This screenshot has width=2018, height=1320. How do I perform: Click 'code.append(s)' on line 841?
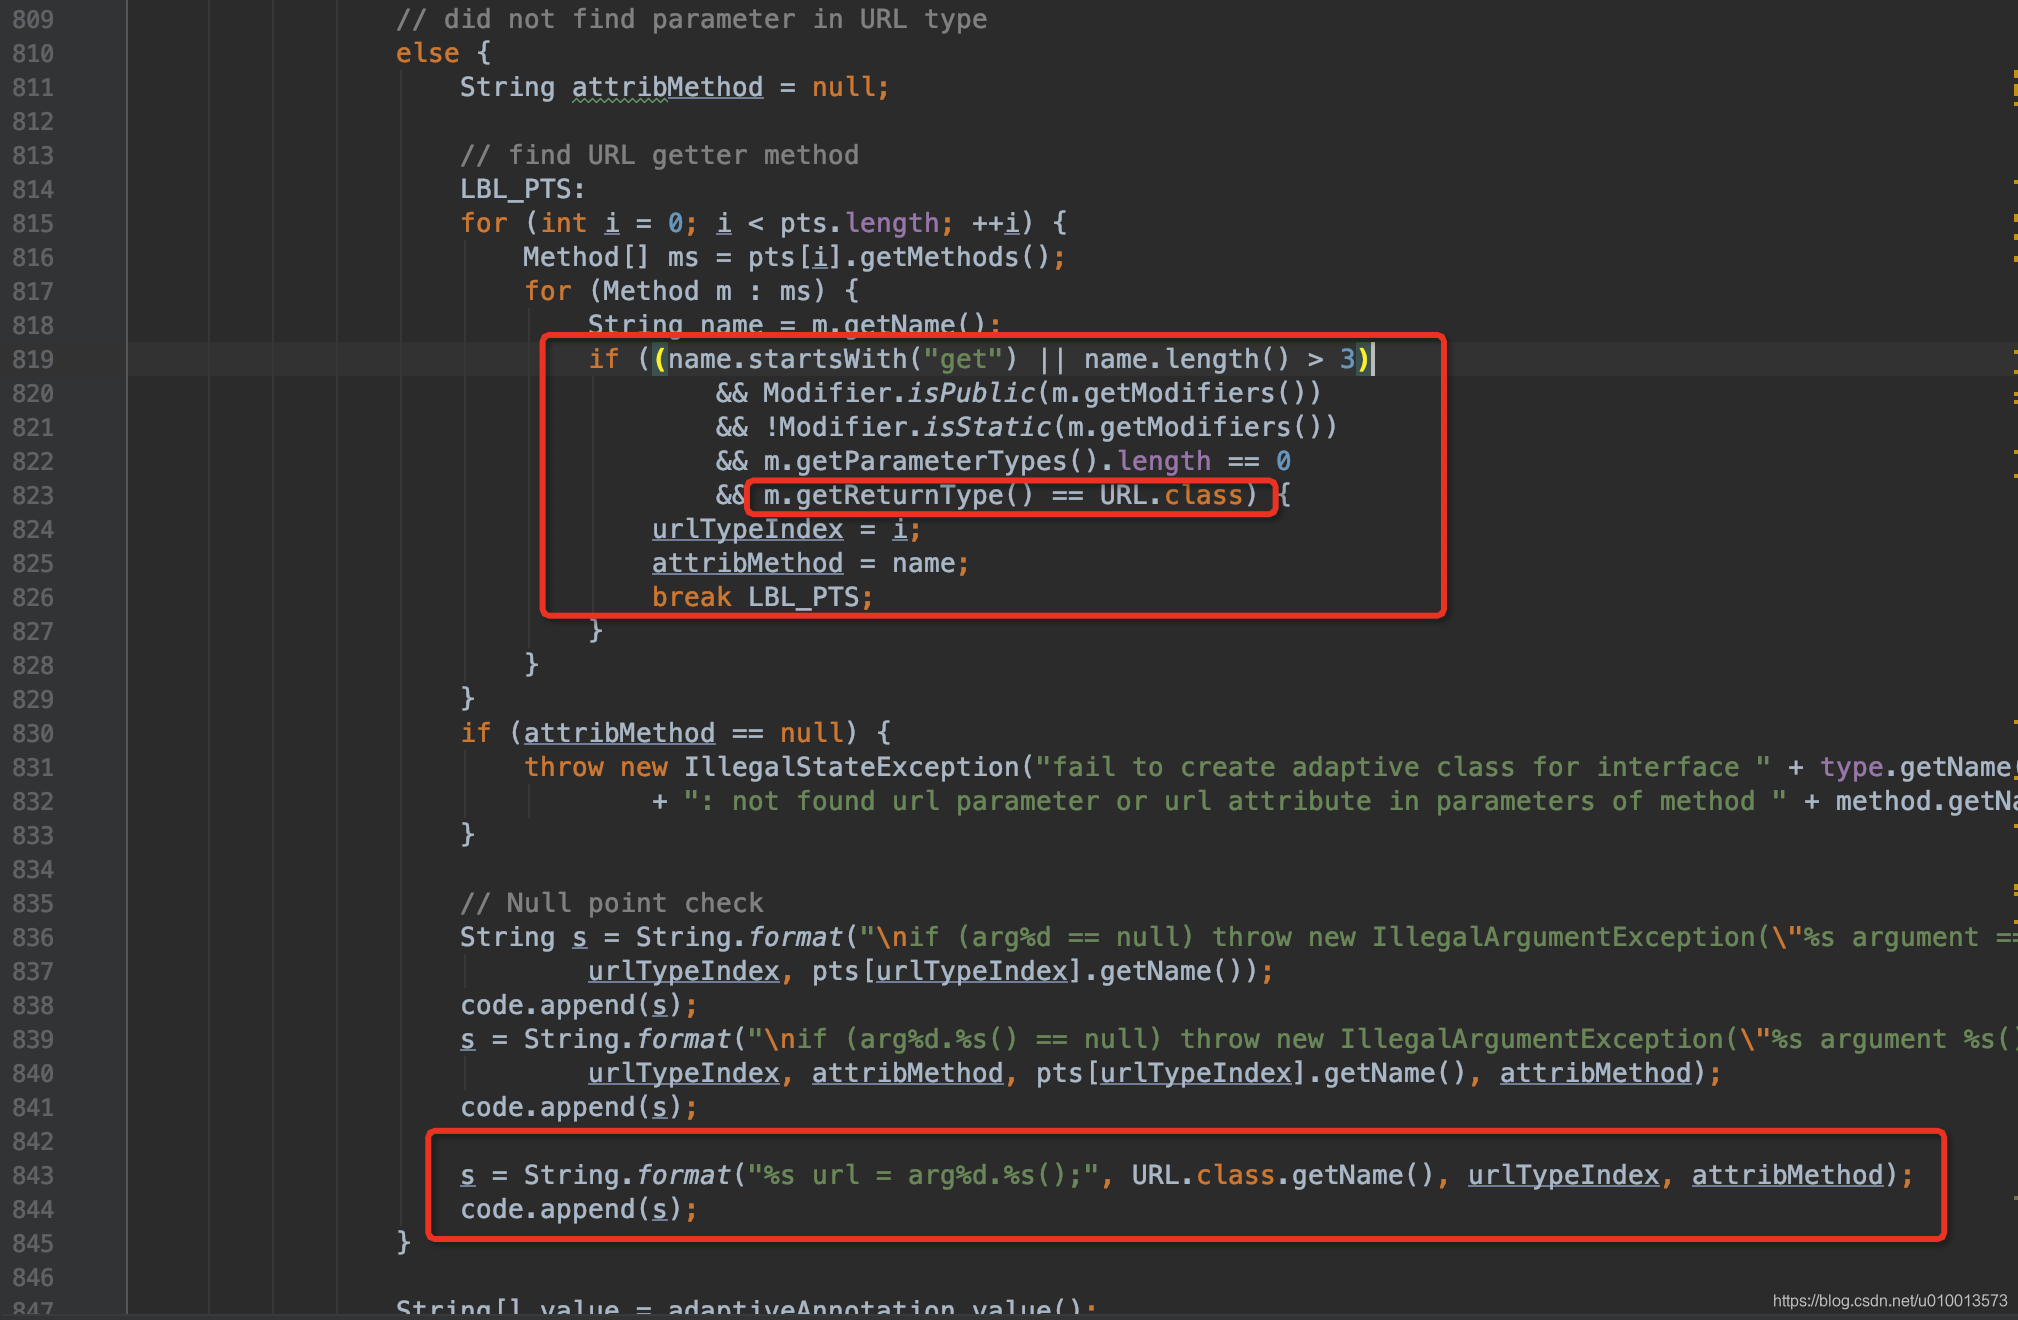tap(571, 1107)
